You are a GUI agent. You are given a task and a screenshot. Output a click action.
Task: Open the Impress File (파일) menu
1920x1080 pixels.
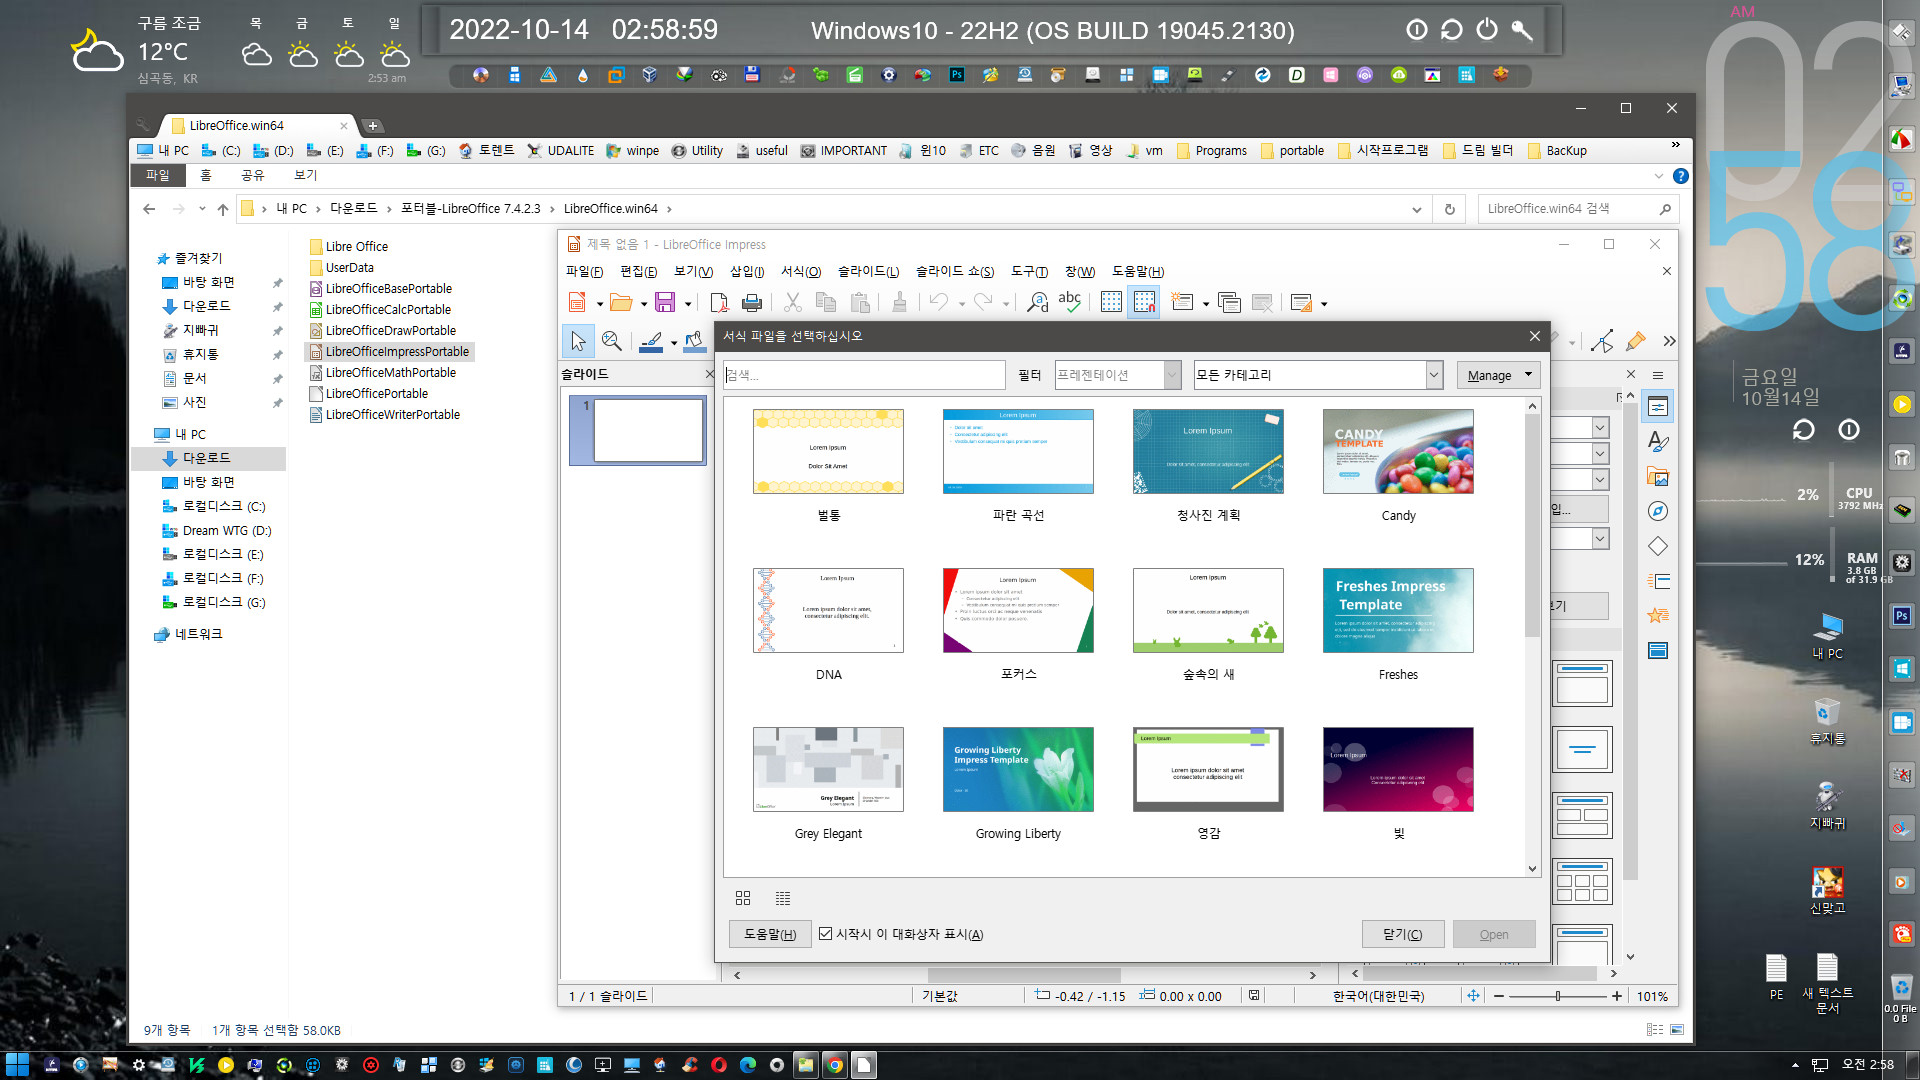click(x=584, y=271)
